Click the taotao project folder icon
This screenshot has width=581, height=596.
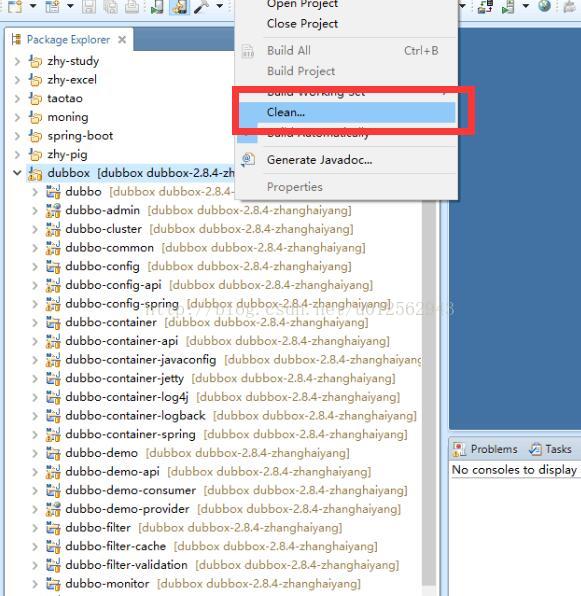coord(35,98)
